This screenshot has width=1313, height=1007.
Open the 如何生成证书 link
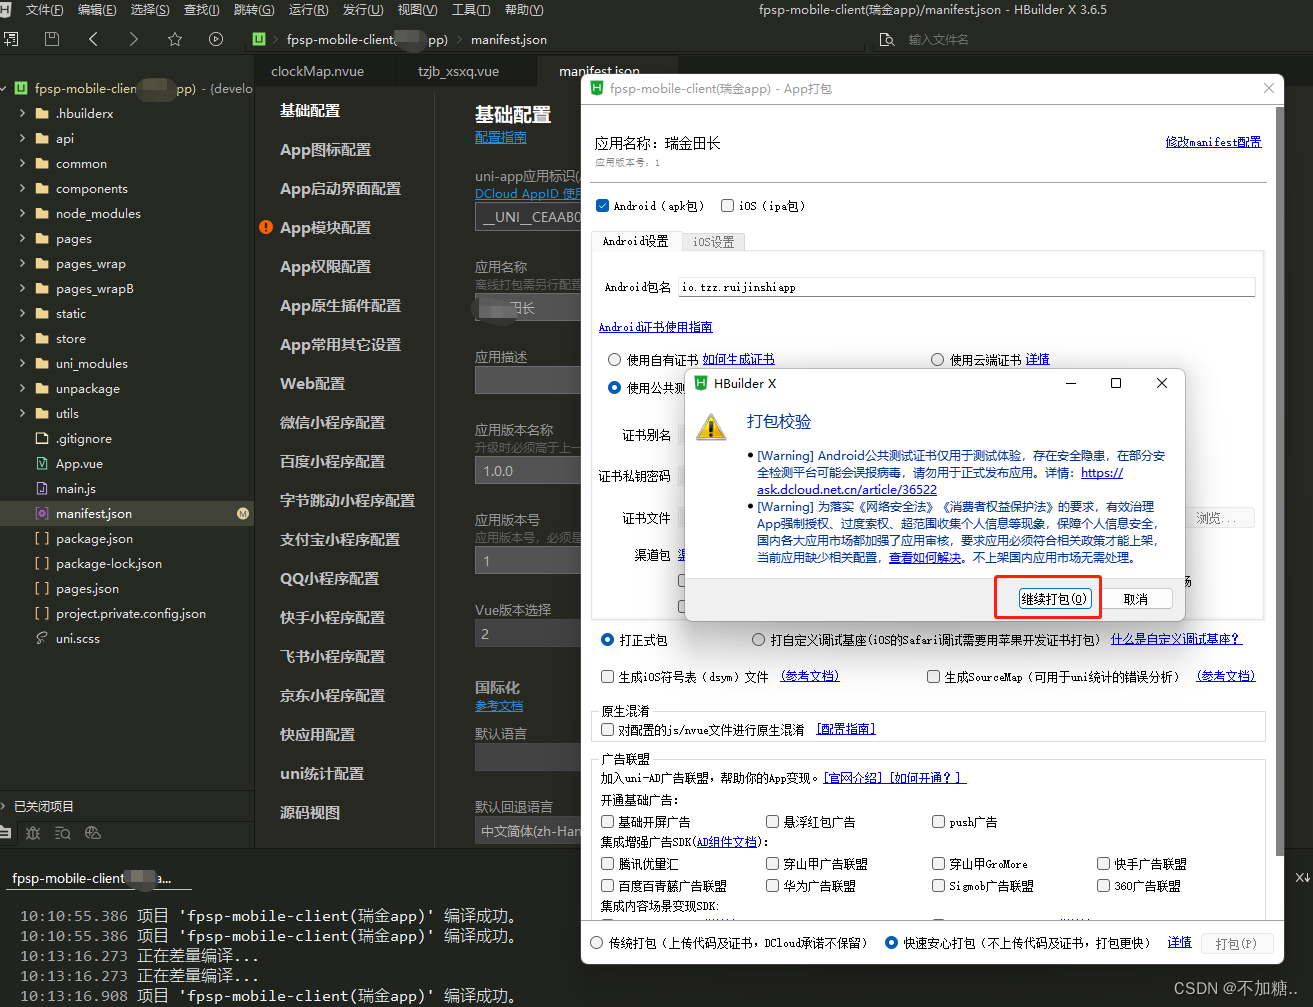coord(738,359)
